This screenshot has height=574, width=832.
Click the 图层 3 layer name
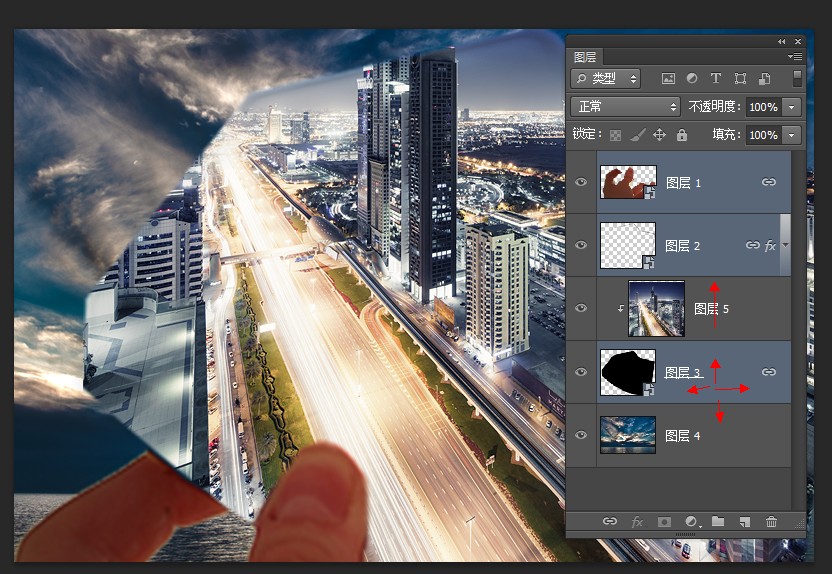683,372
